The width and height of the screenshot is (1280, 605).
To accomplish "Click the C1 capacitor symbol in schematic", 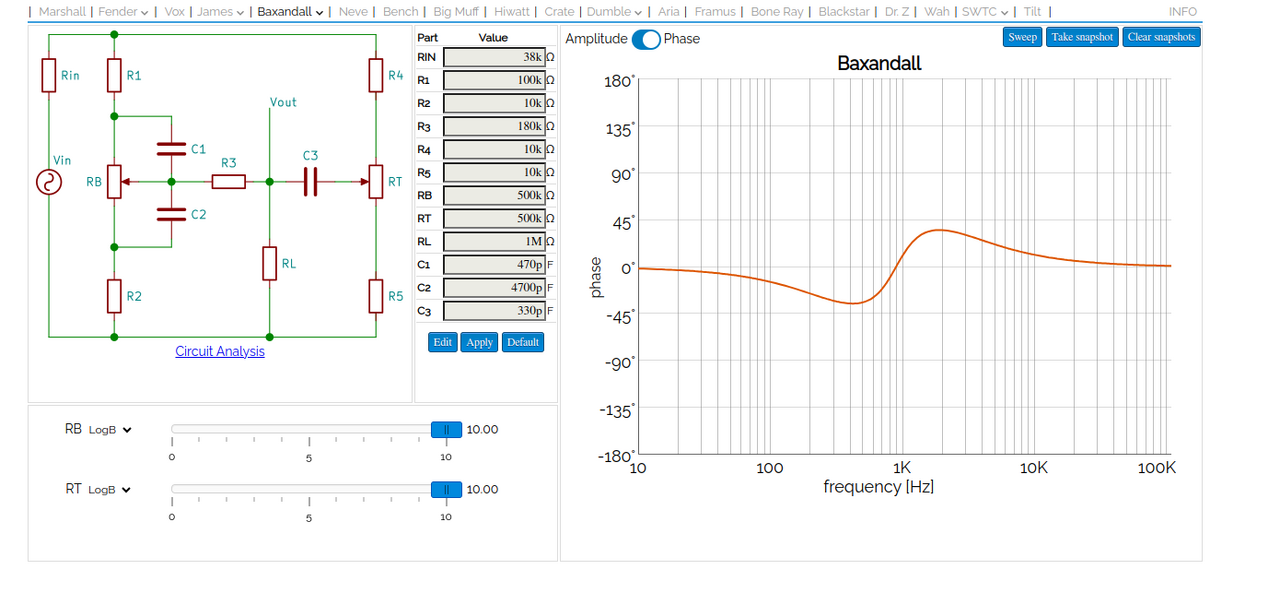I will pyautogui.click(x=171, y=149).
